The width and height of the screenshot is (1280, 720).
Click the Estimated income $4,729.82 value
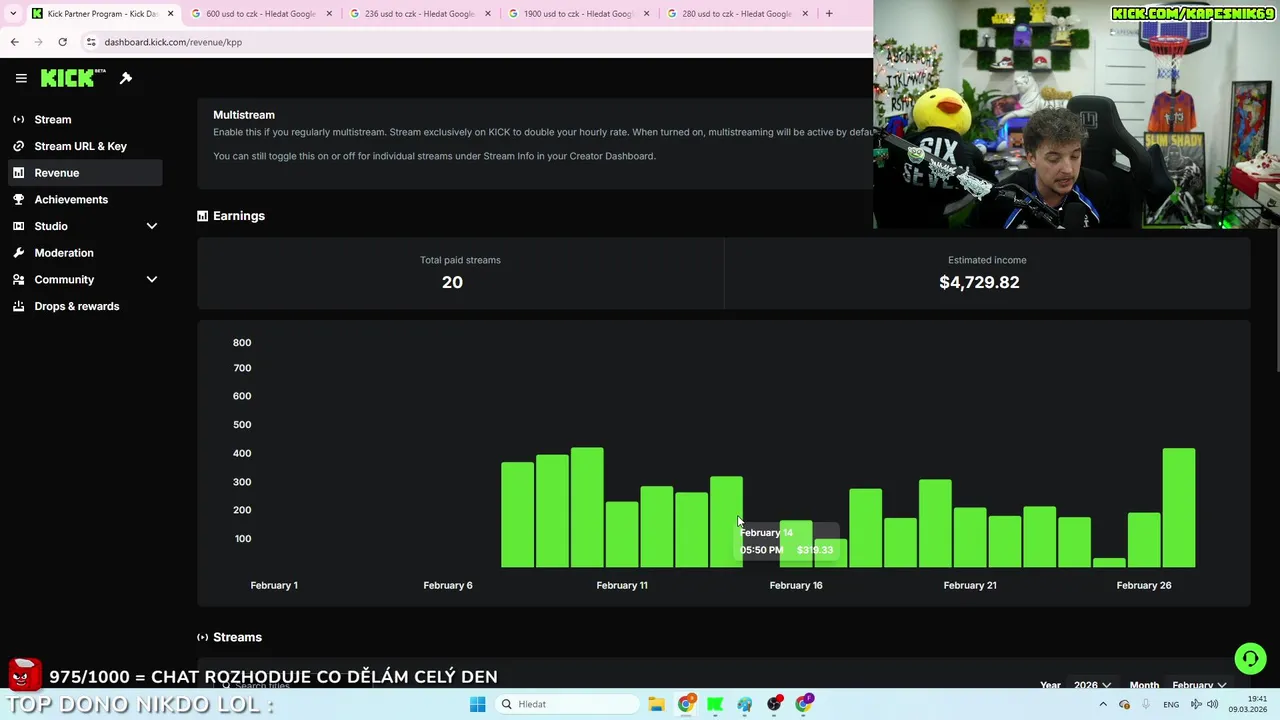[x=979, y=282]
